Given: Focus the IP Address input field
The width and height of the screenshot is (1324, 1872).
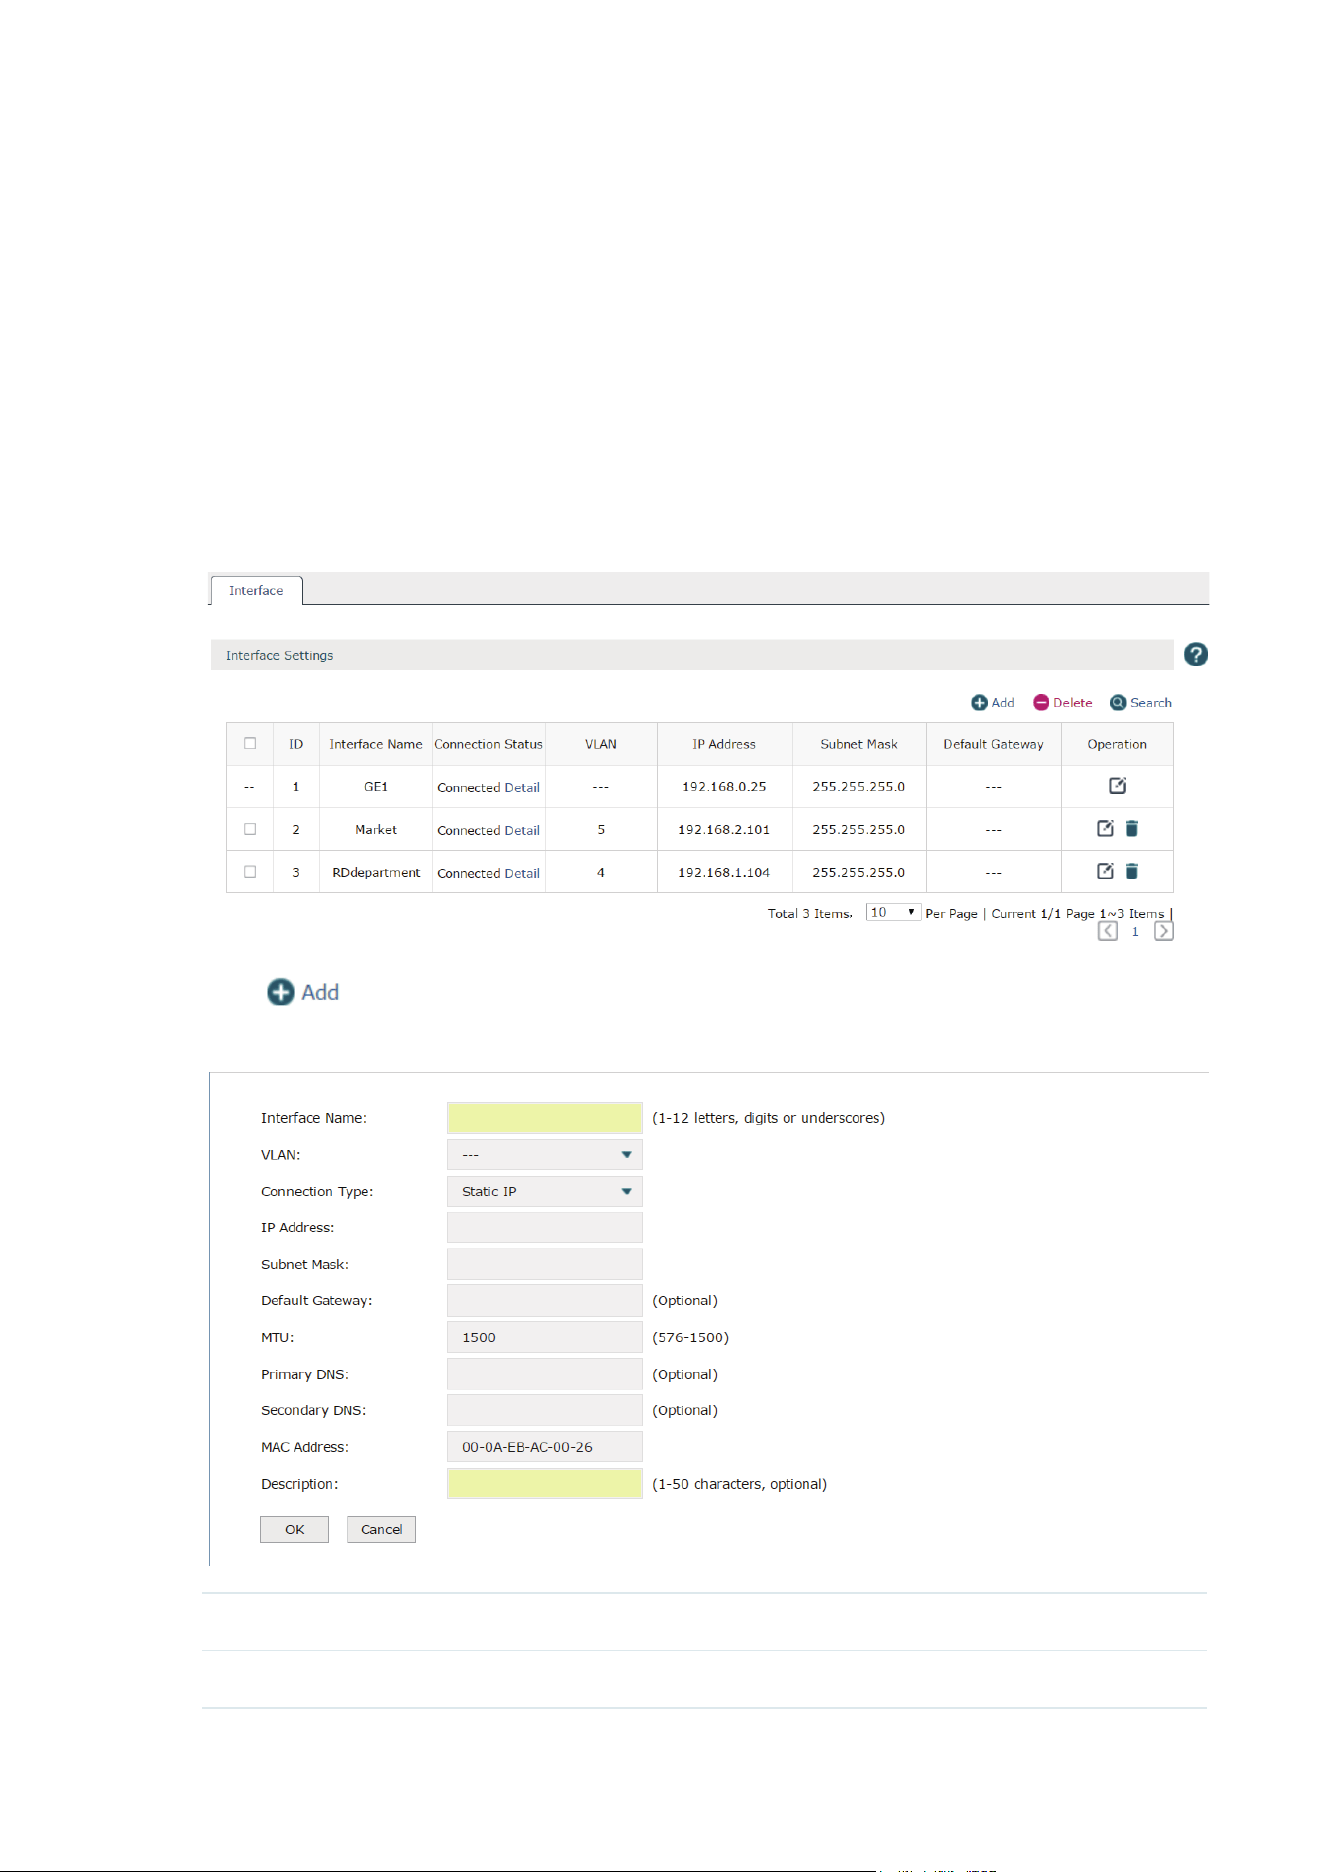Looking at the screenshot, I should [545, 1228].
